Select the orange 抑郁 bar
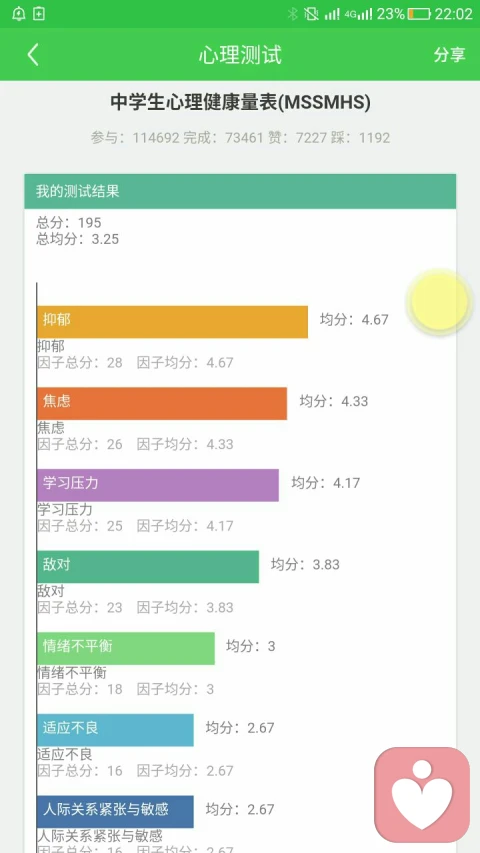The width and height of the screenshot is (480, 853). pyautogui.click(x=172, y=322)
